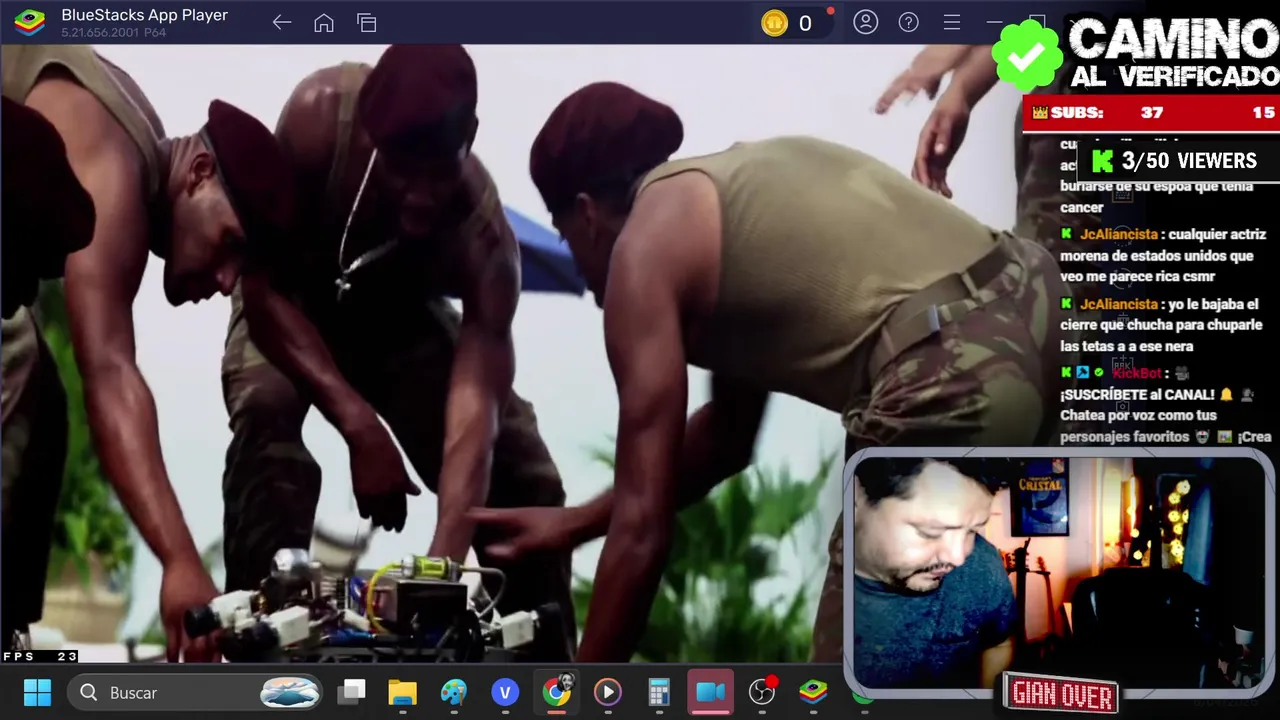Open Calculator from the taskbar
Viewport: 1280px width, 720px height.
[659, 692]
